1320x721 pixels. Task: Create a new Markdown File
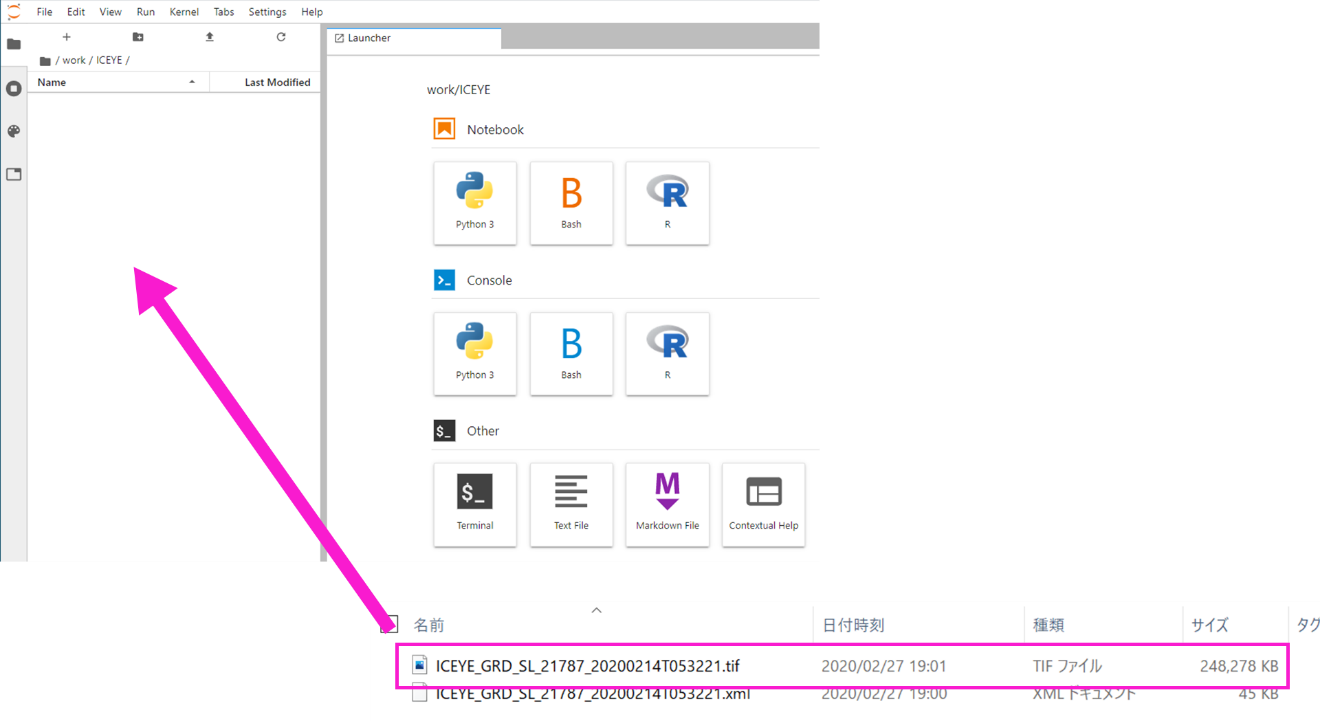pyautogui.click(x=667, y=504)
